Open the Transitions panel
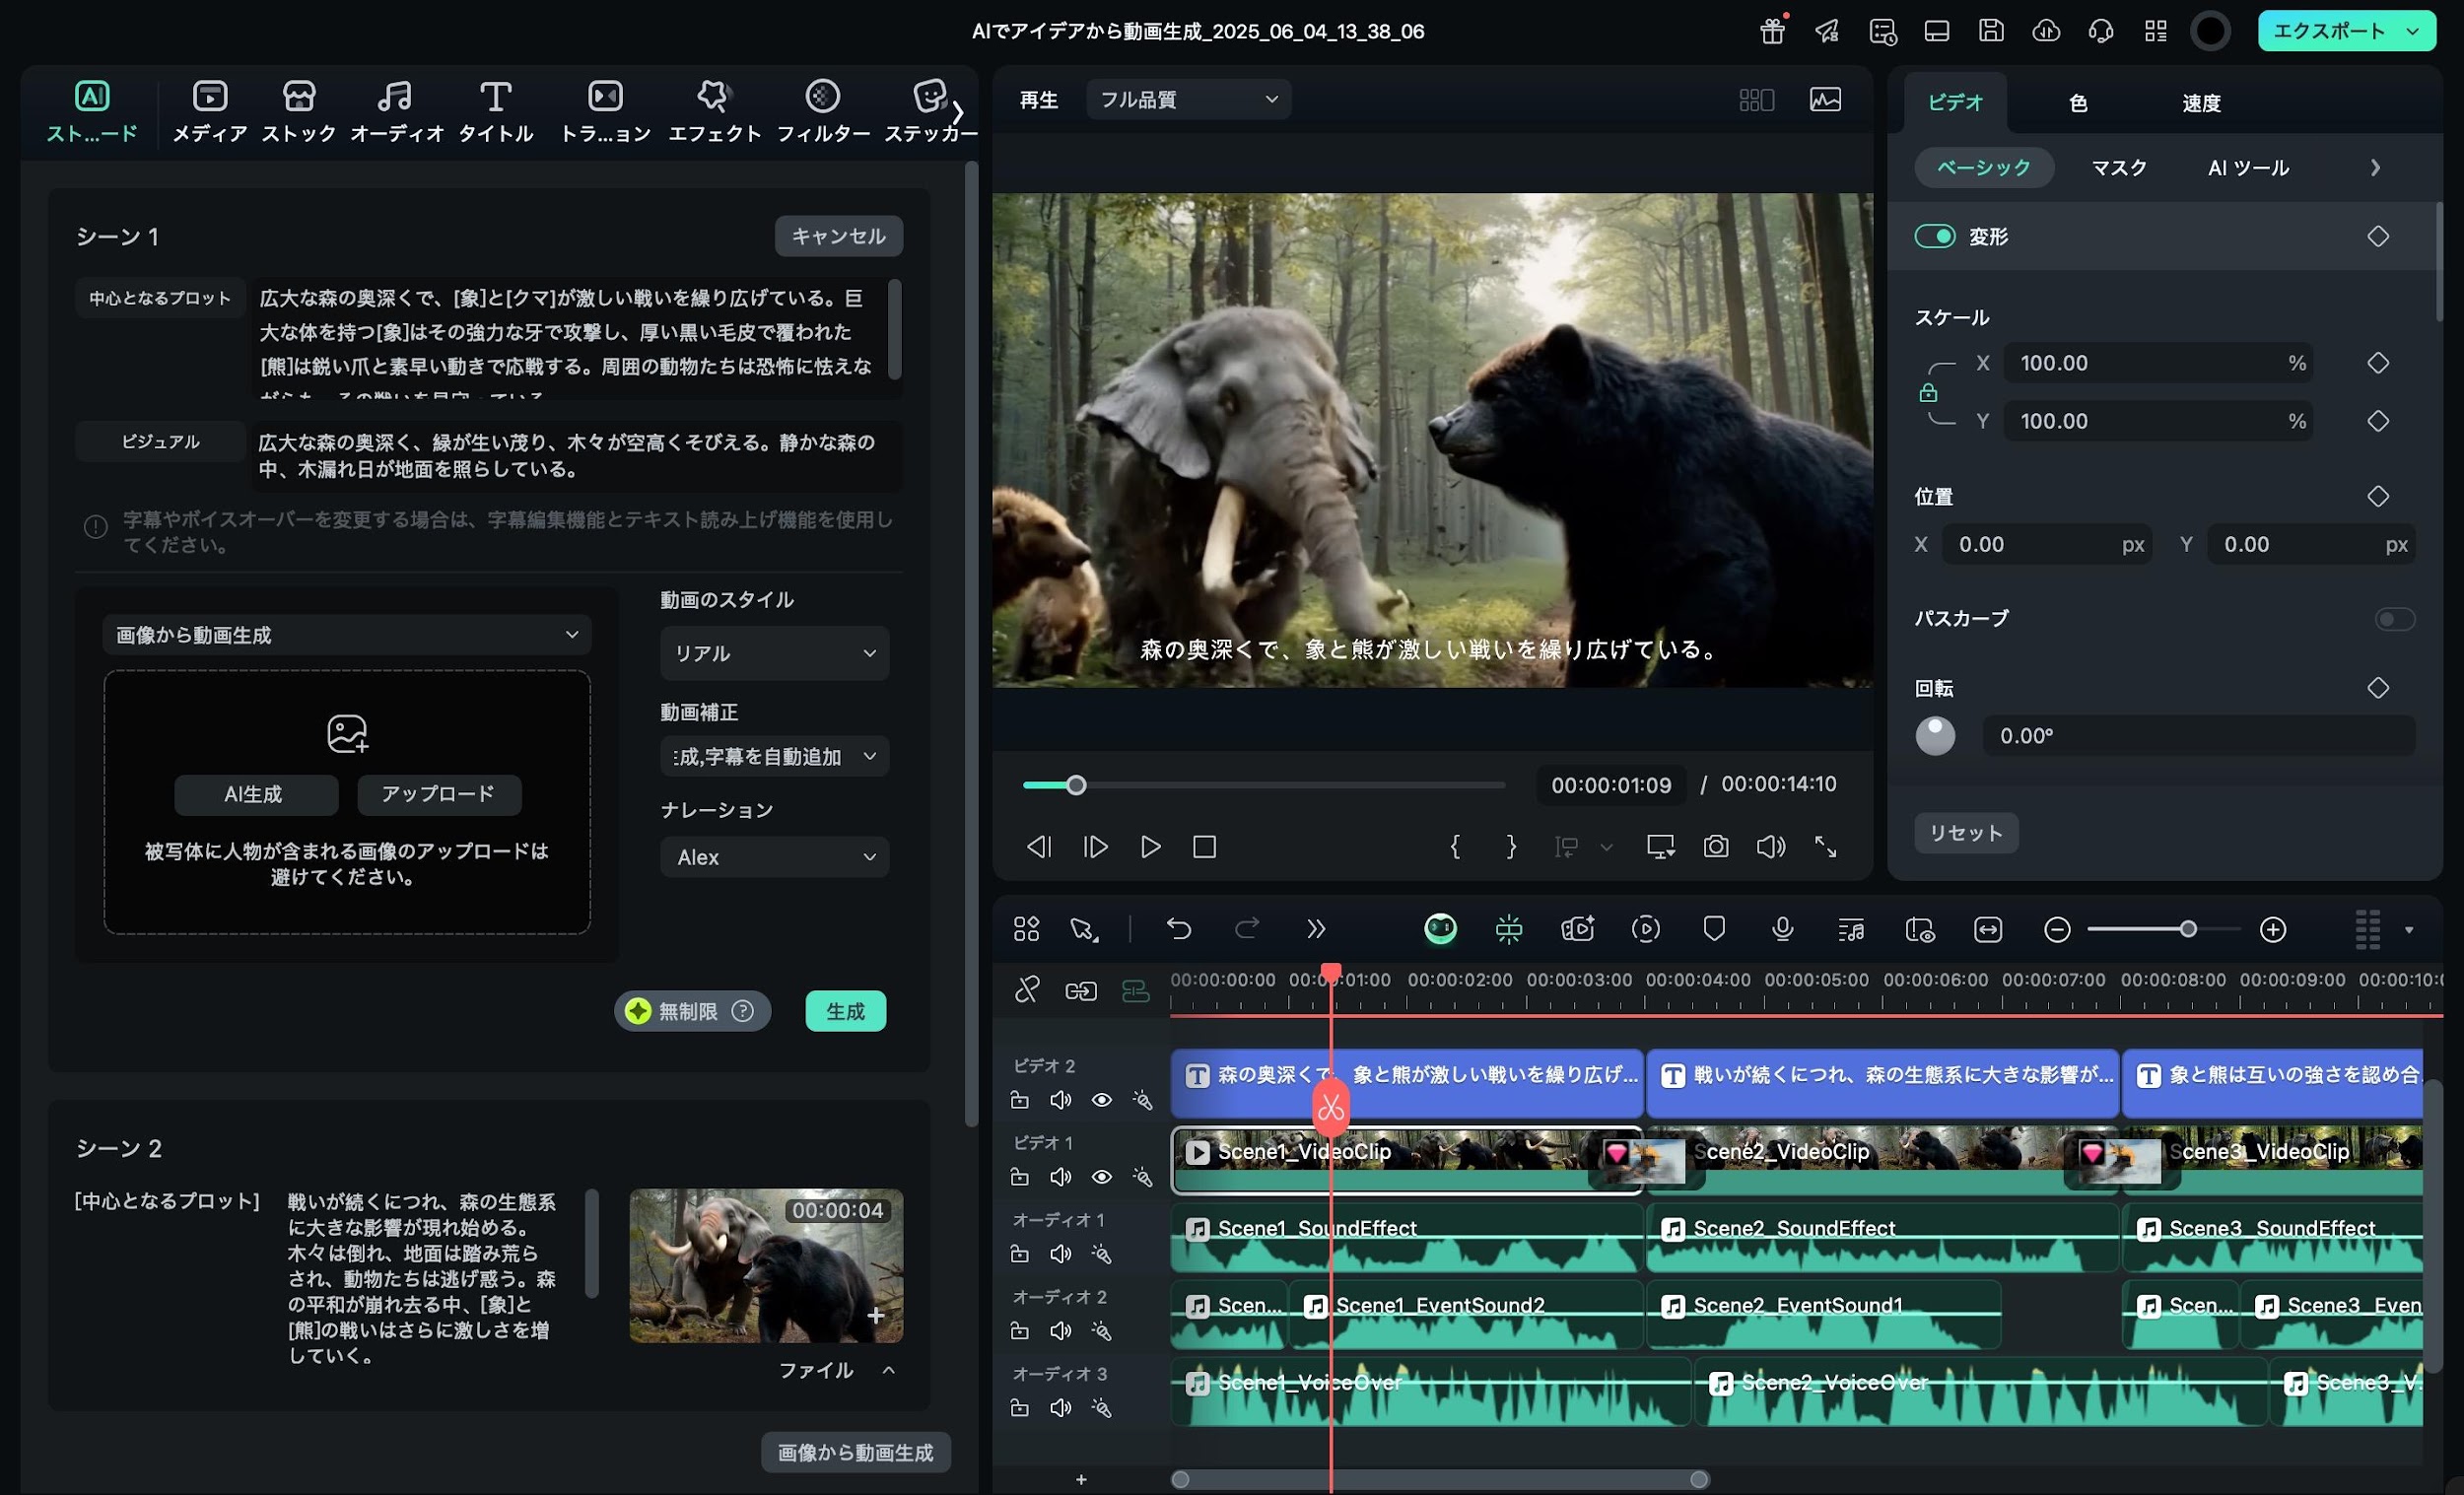Screen dimensions: 2464x1495 [x=605, y=111]
